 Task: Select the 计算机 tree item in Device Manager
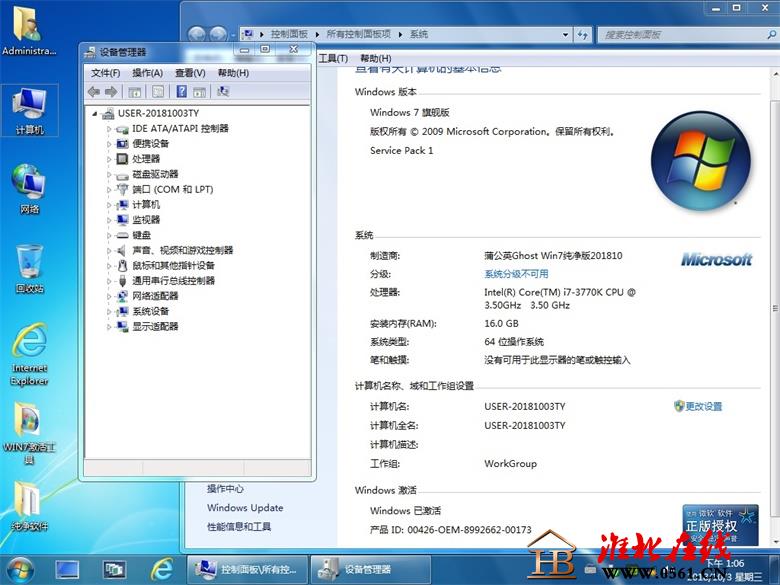146,205
